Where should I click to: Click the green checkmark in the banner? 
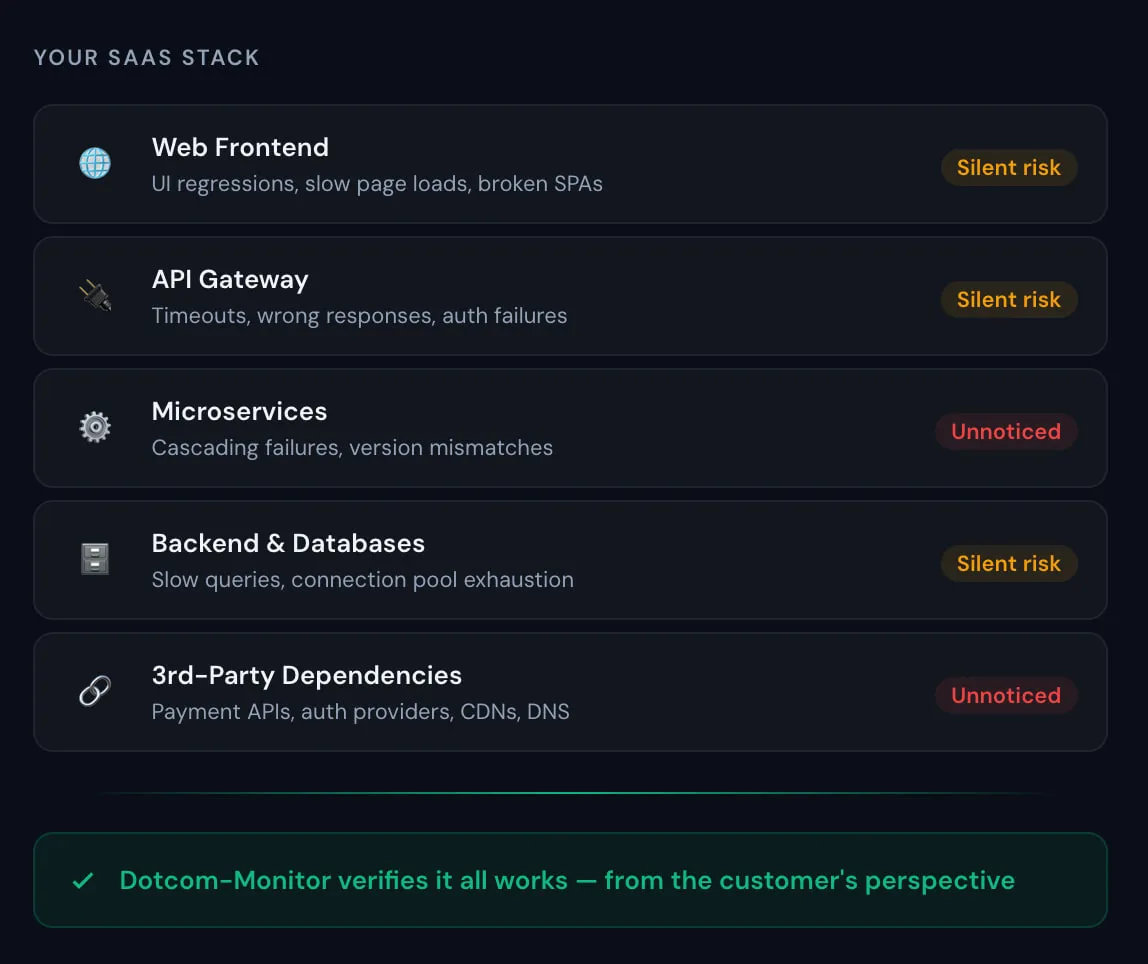click(83, 880)
